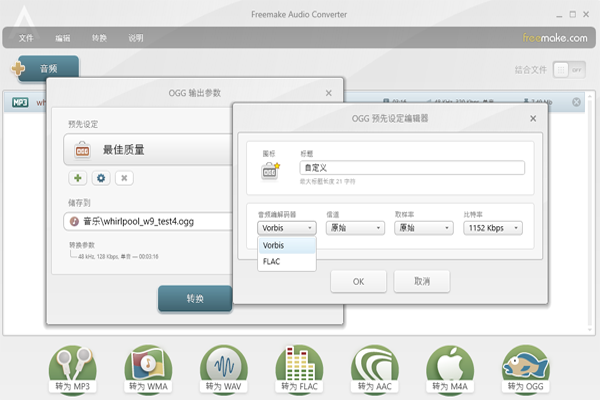Click the MP3 badge on file row

[20, 102]
